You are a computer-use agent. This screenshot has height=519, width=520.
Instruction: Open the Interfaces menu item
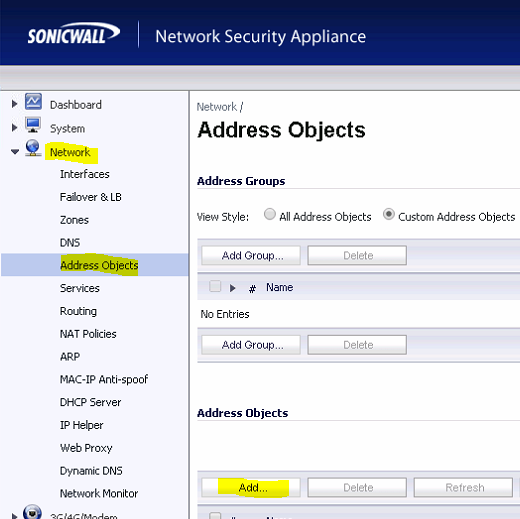(x=85, y=174)
